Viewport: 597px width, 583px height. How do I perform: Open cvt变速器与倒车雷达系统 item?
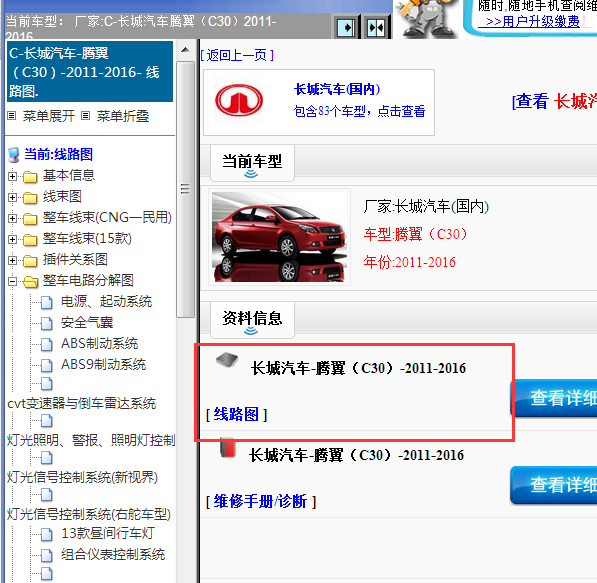pyautogui.click(x=82, y=404)
